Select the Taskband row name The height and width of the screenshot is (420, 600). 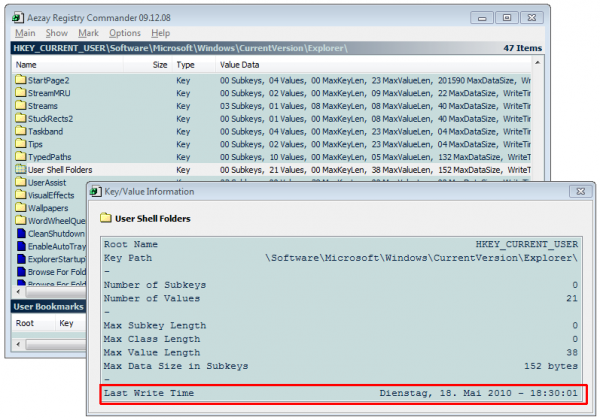(45, 132)
